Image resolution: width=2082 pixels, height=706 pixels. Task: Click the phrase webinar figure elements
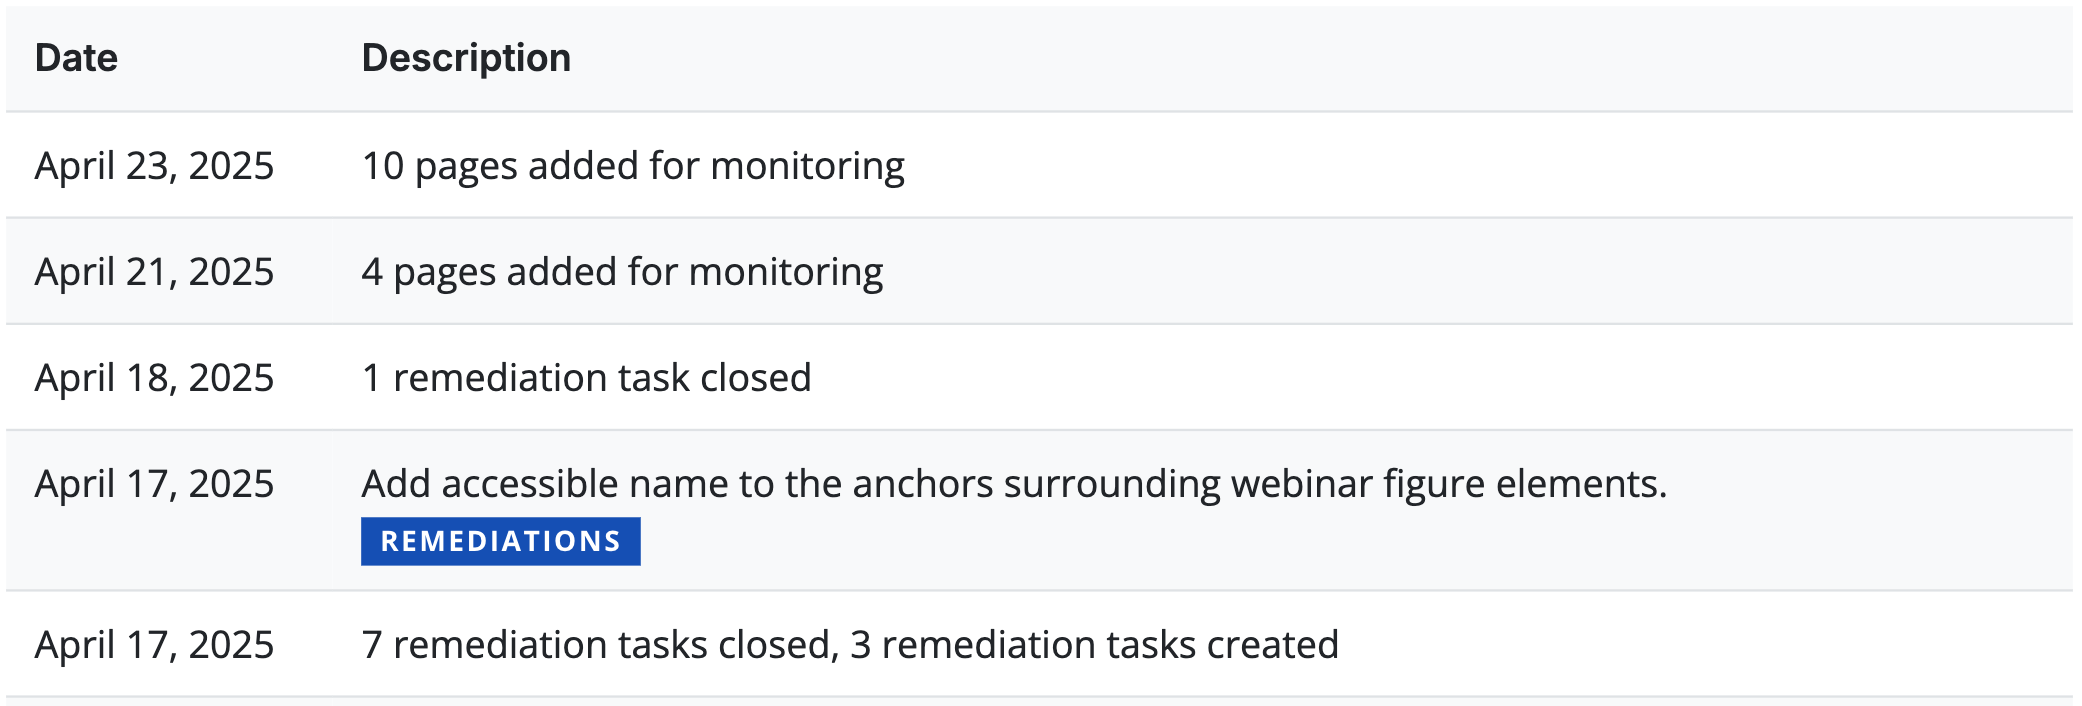pos(1449,484)
